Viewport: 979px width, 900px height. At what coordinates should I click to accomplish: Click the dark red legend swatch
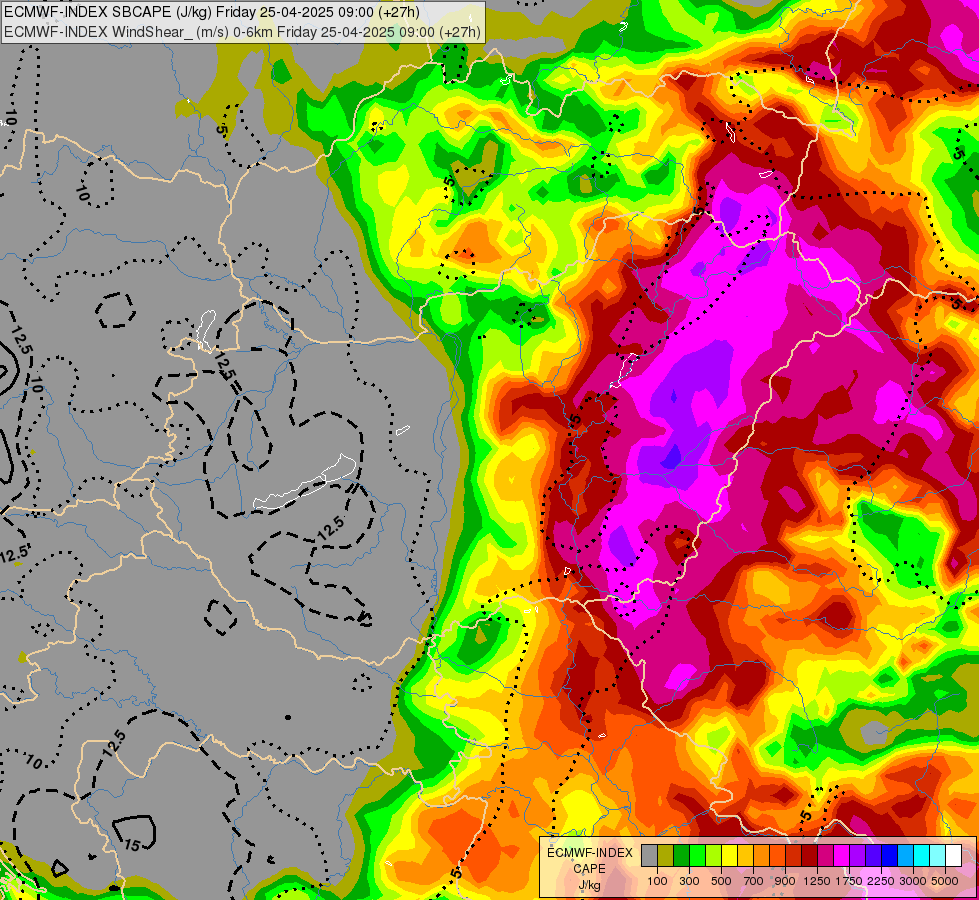coord(809,856)
